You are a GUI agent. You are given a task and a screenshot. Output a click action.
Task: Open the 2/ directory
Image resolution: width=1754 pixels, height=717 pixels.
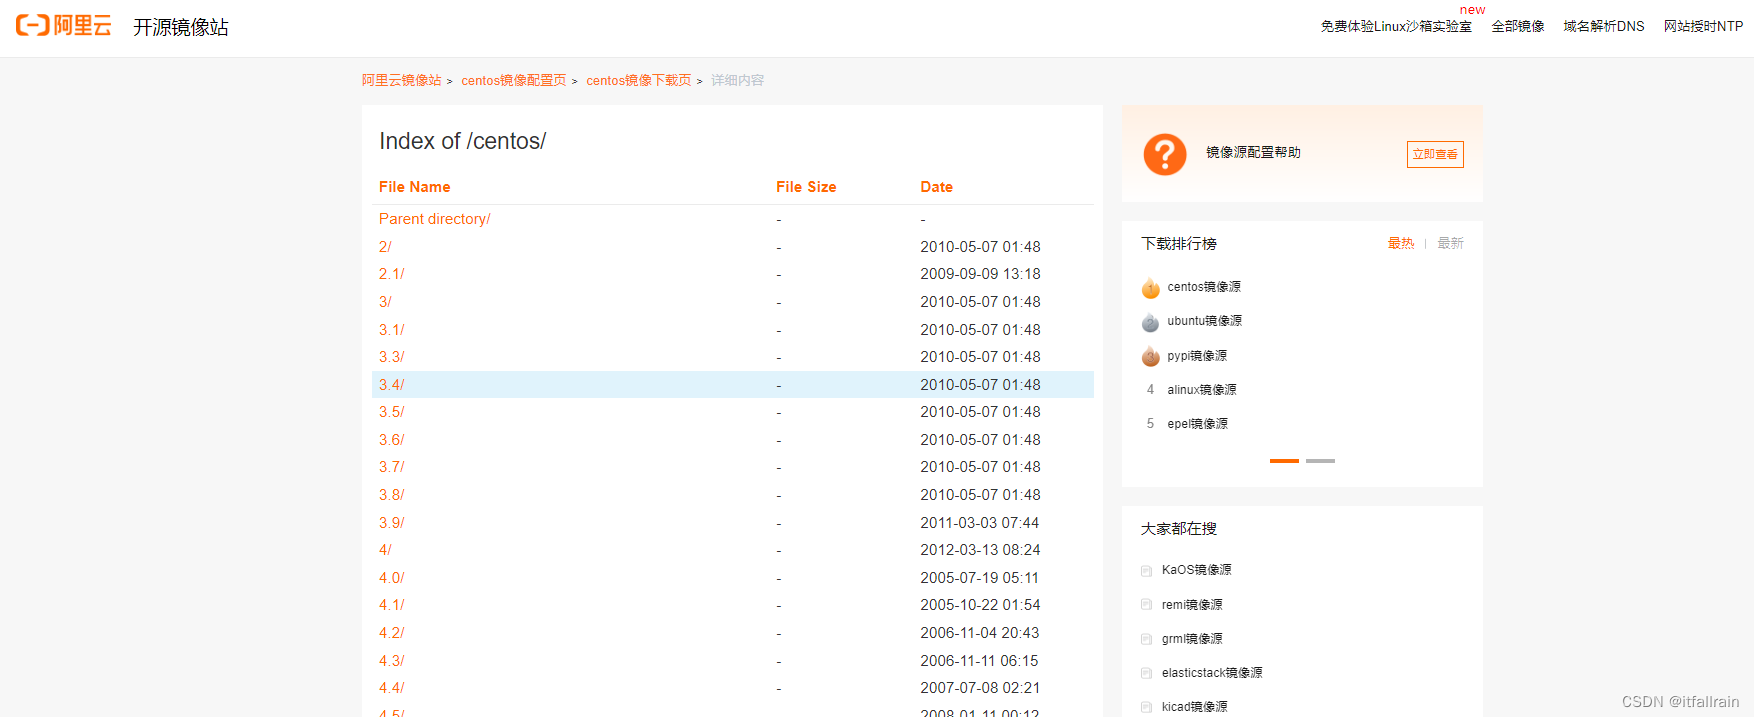click(385, 247)
